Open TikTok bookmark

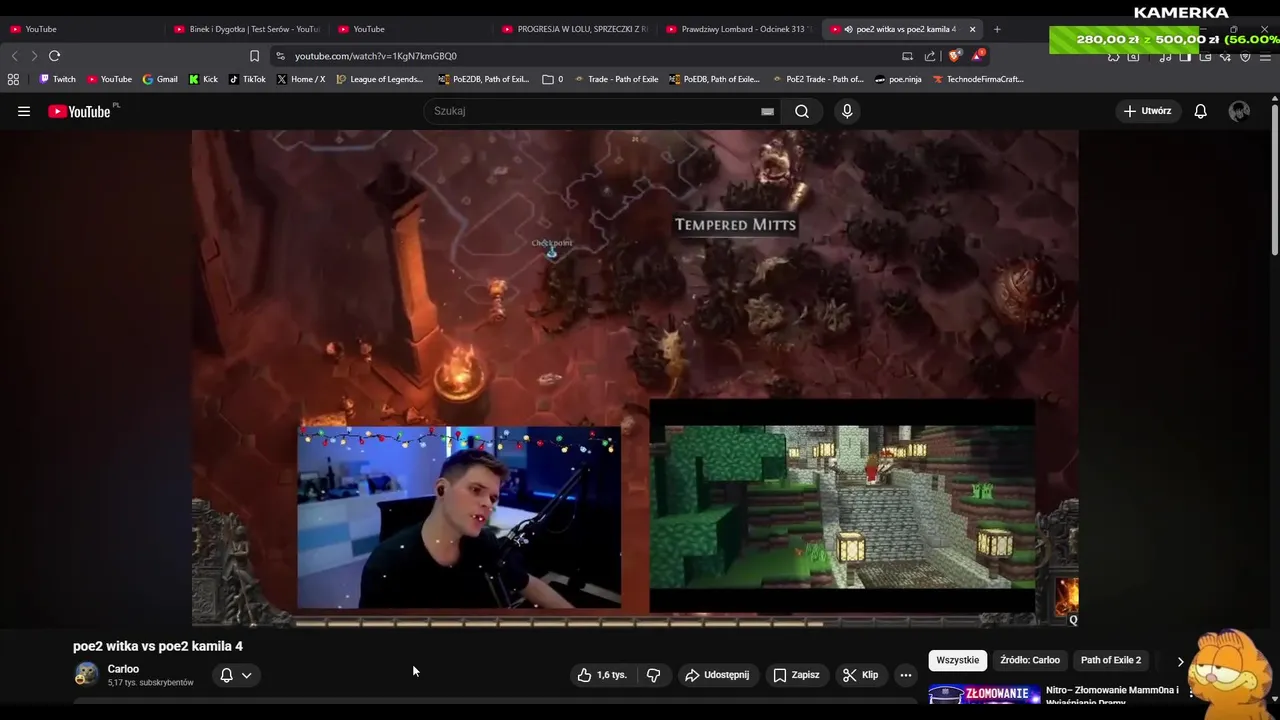coord(247,79)
